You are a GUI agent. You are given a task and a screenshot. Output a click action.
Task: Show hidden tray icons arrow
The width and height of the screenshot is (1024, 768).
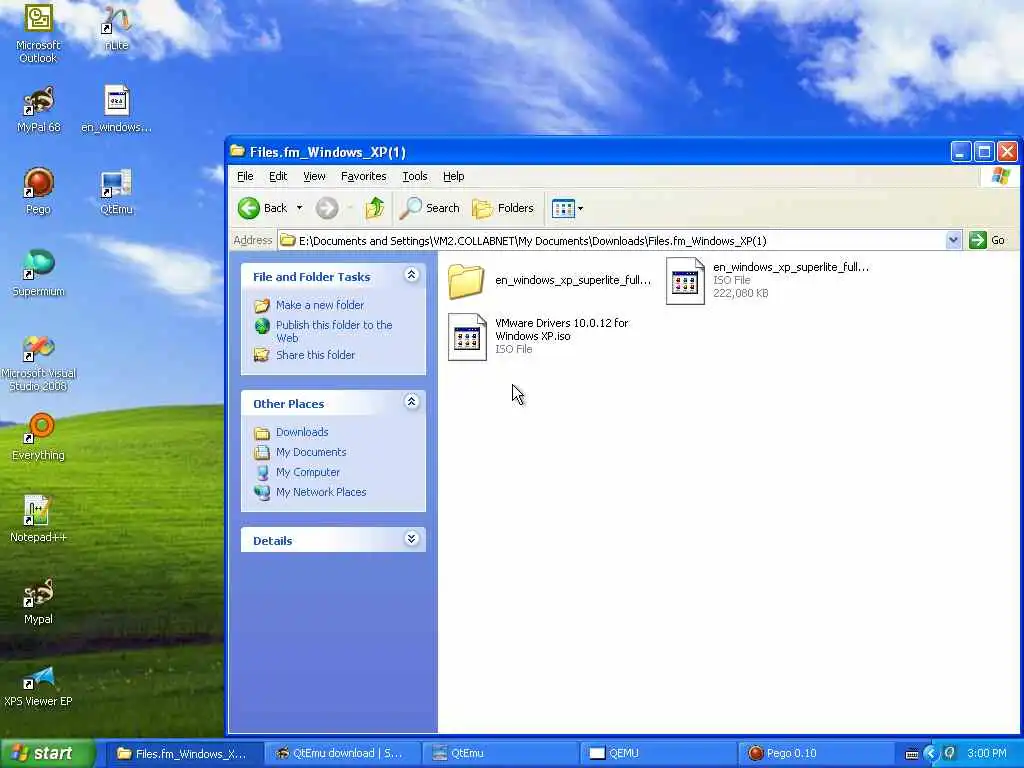(931, 754)
